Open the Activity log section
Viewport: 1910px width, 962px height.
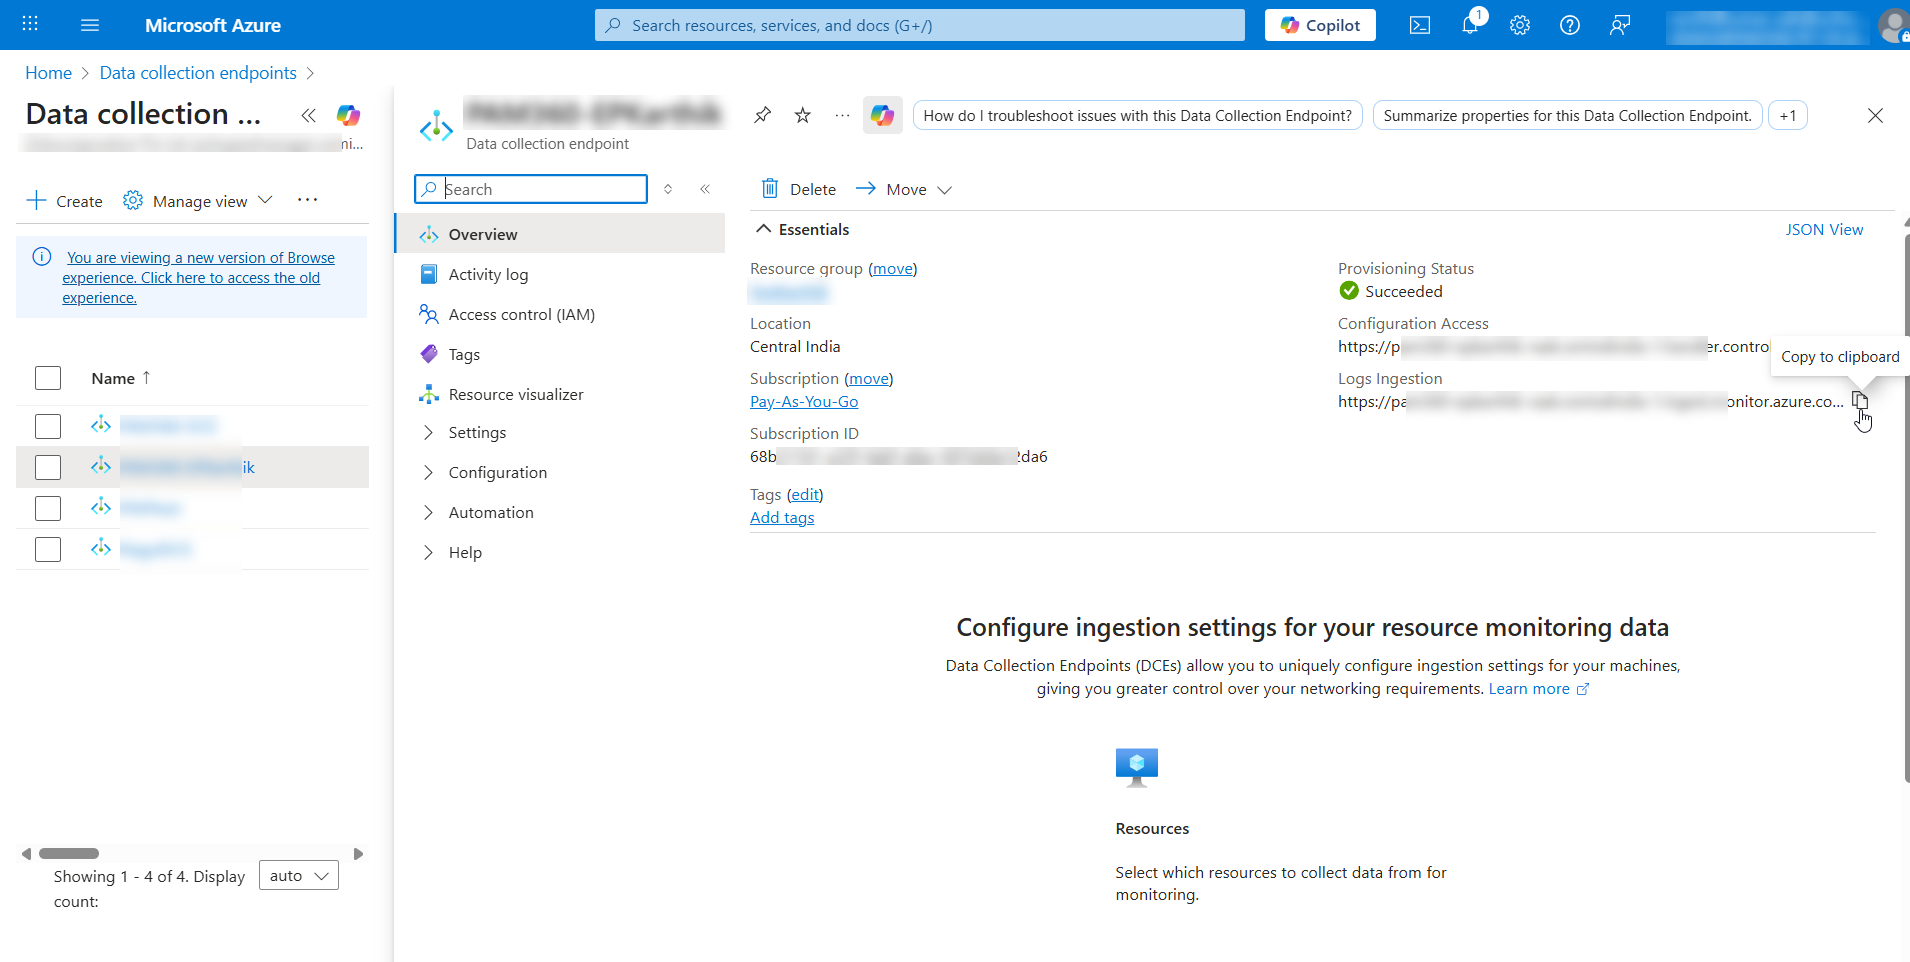488,273
